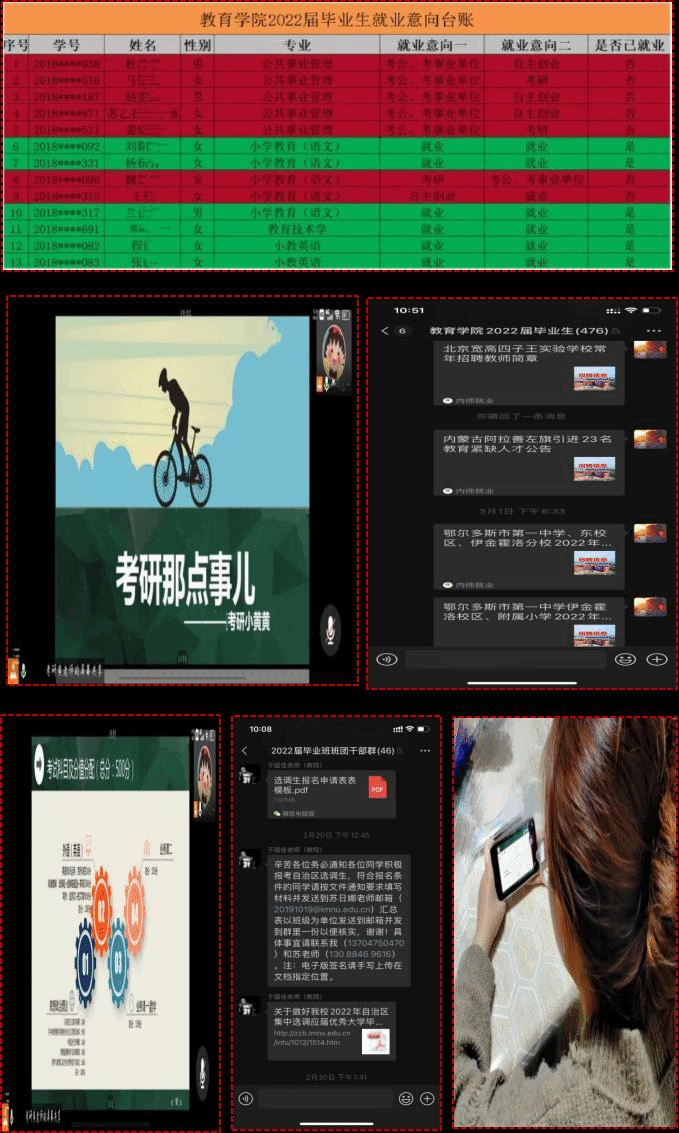679x1133 pixels.
Task: Toggle the microphone button on the 考研那点事儿 meeting
Action: click(x=331, y=629)
